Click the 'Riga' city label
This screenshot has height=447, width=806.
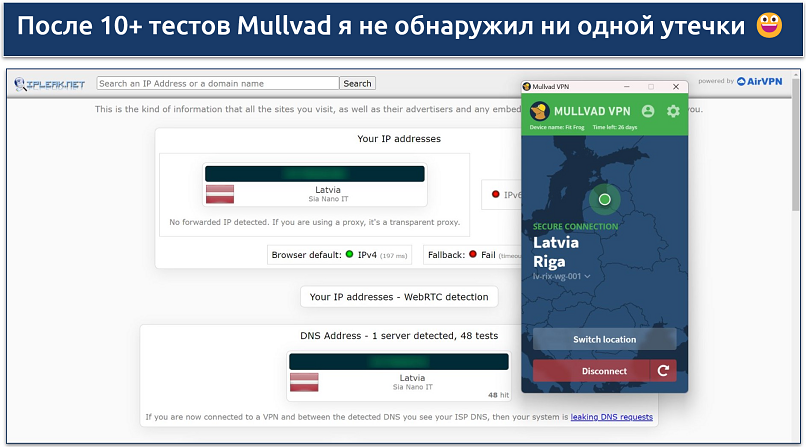point(549,262)
